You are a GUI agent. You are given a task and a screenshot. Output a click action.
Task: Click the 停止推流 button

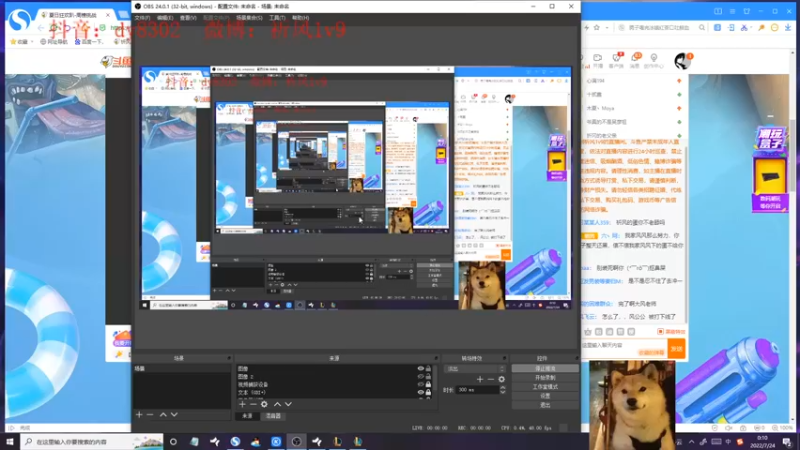click(545, 368)
